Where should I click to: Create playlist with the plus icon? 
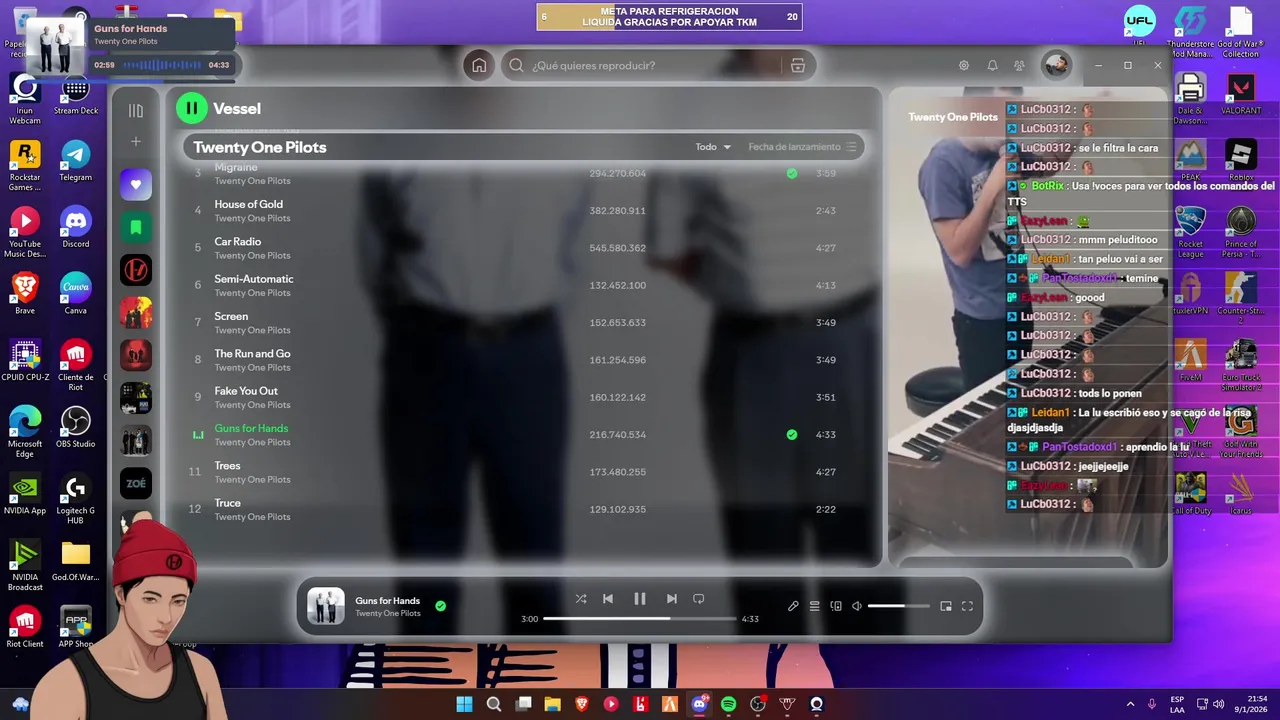[136, 142]
